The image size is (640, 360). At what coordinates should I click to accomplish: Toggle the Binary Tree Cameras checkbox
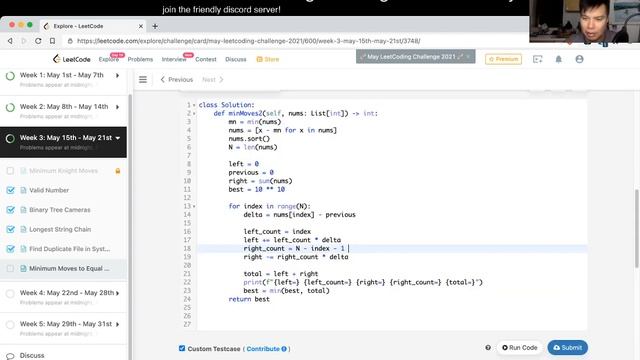[11, 210]
